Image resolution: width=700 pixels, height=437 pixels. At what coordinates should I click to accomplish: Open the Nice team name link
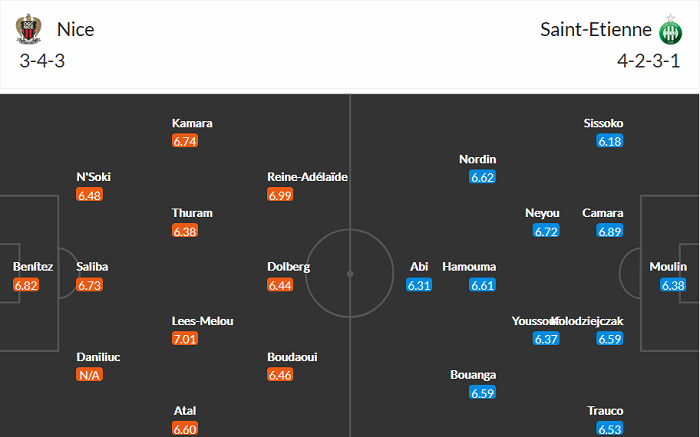click(76, 30)
